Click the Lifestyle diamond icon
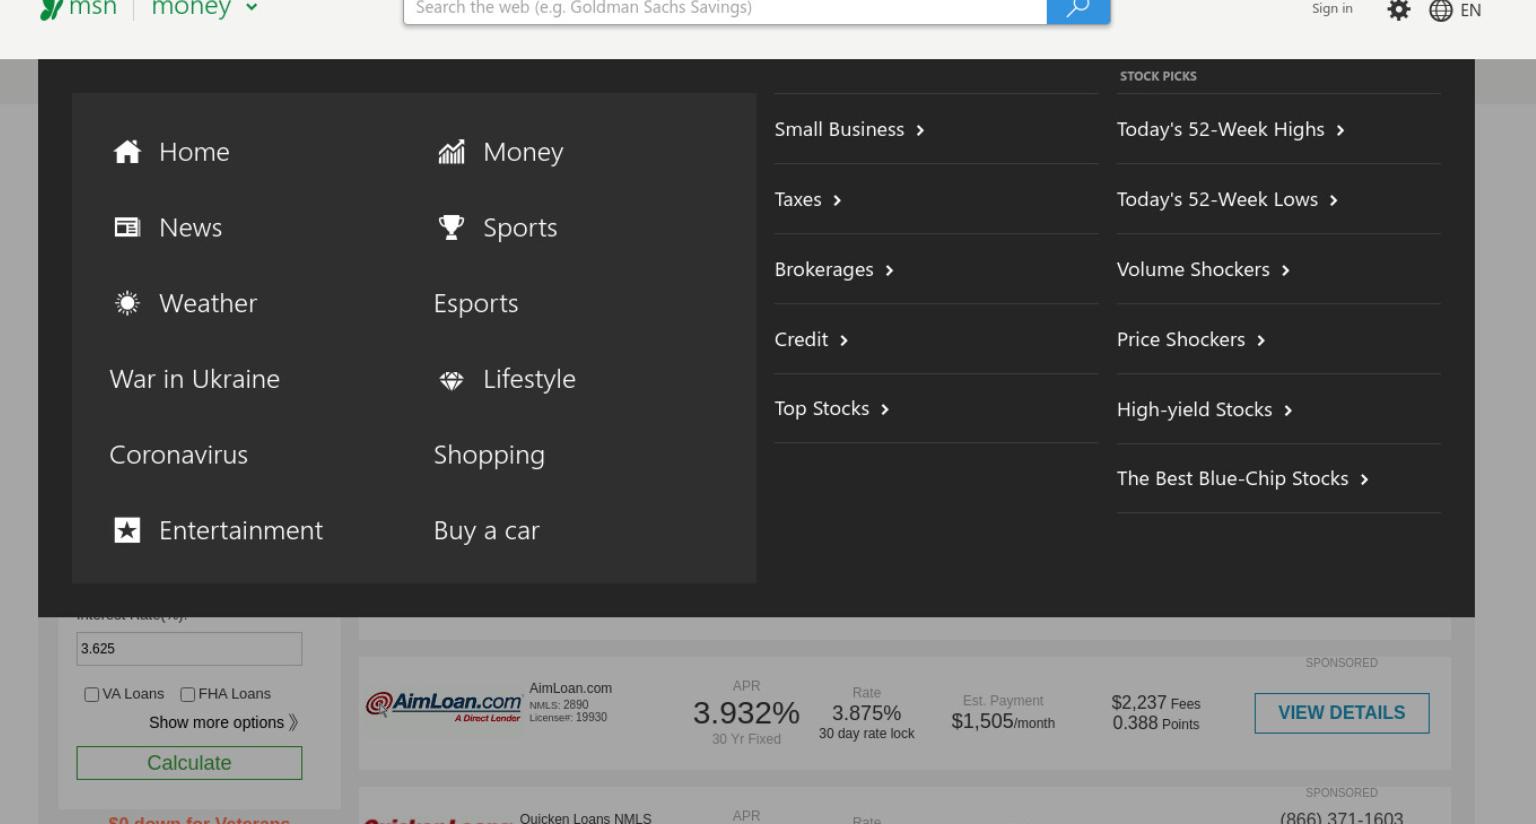The width and height of the screenshot is (1536, 824). pyautogui.click(x=452, y=380)
